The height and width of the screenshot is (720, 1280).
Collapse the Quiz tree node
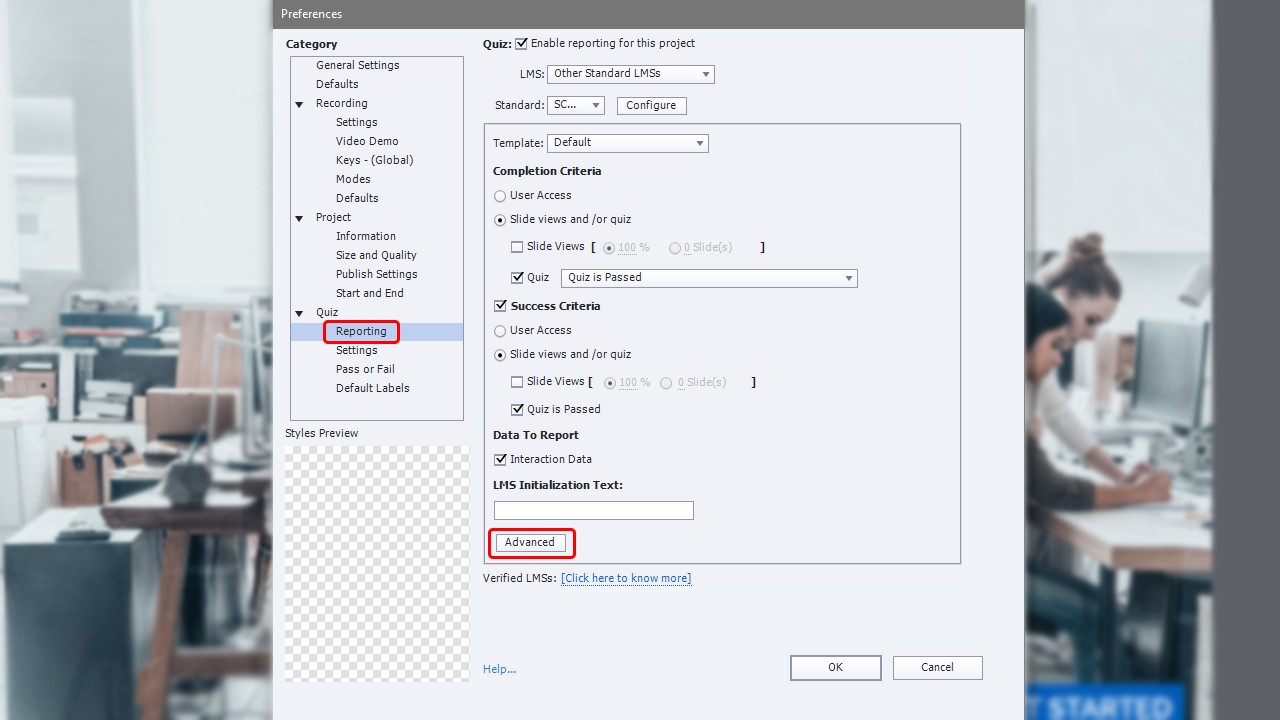pyautogui.click(x=299, y=313)
